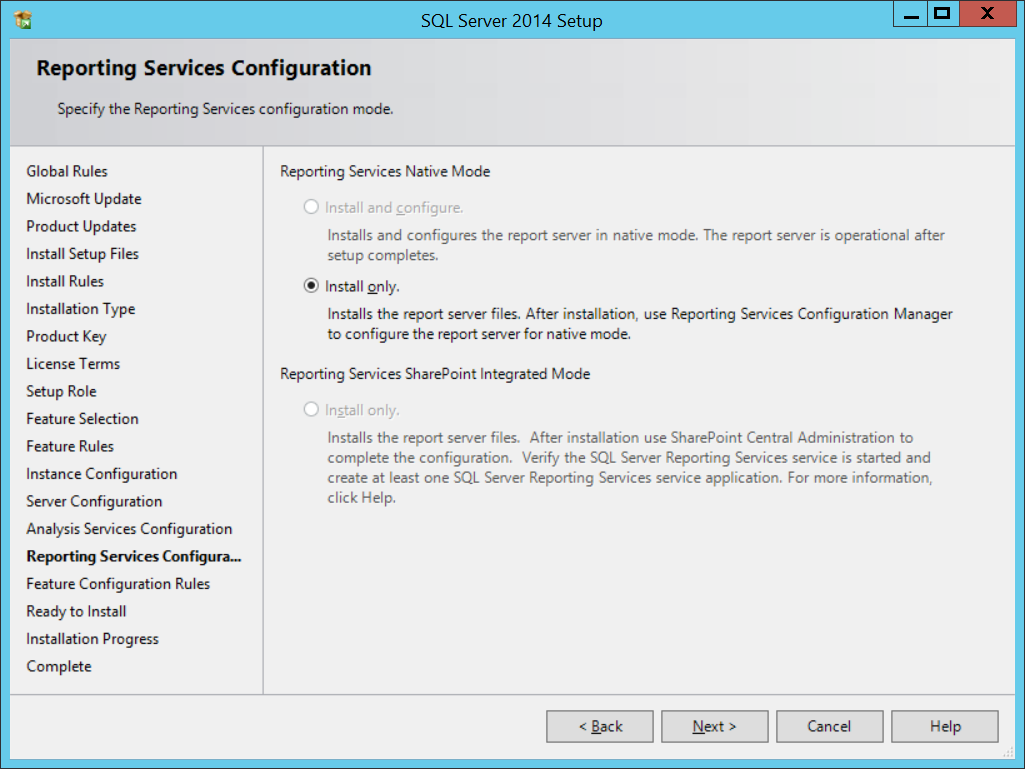
Task: Jump to the License Terms step
Action: click(73, 364)
